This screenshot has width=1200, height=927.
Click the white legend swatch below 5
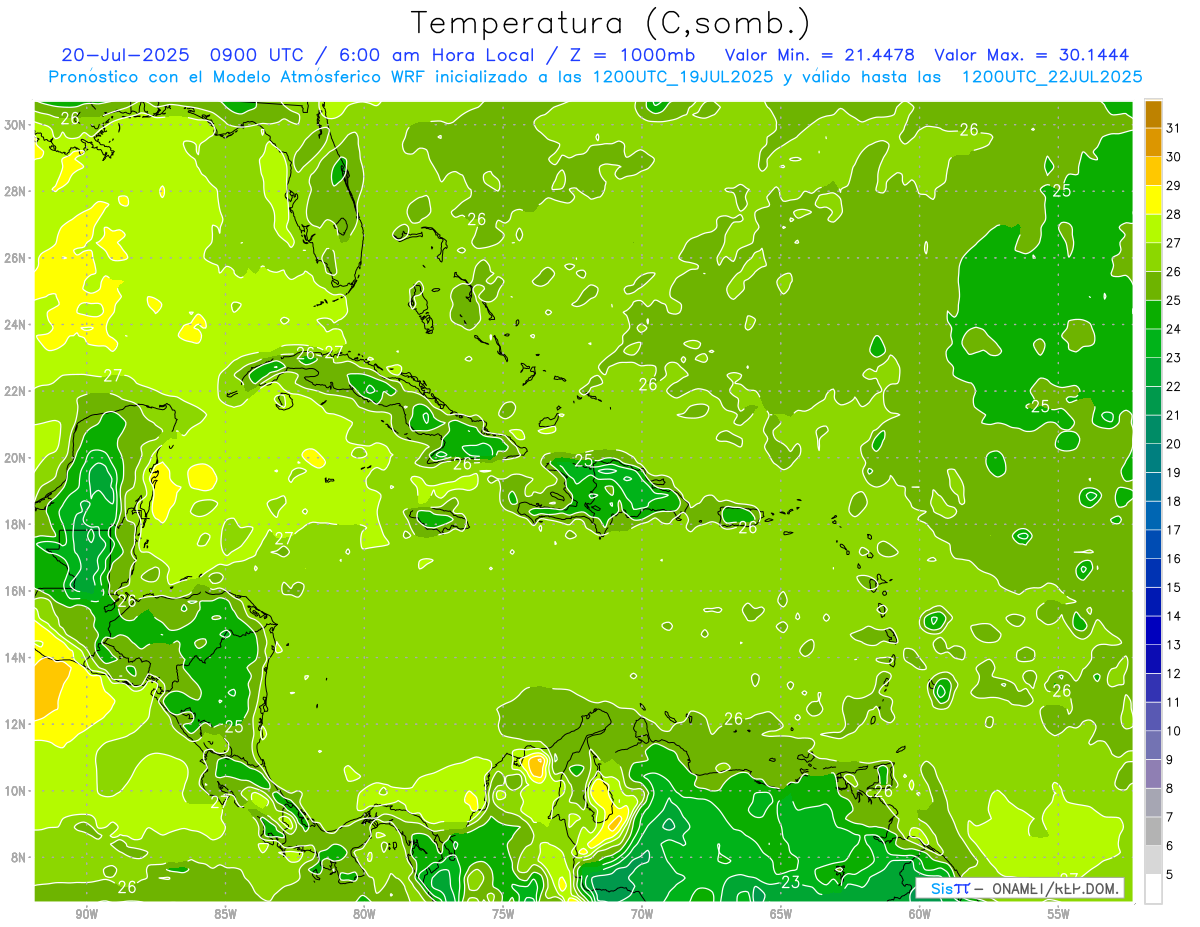tap(1153, 889)
